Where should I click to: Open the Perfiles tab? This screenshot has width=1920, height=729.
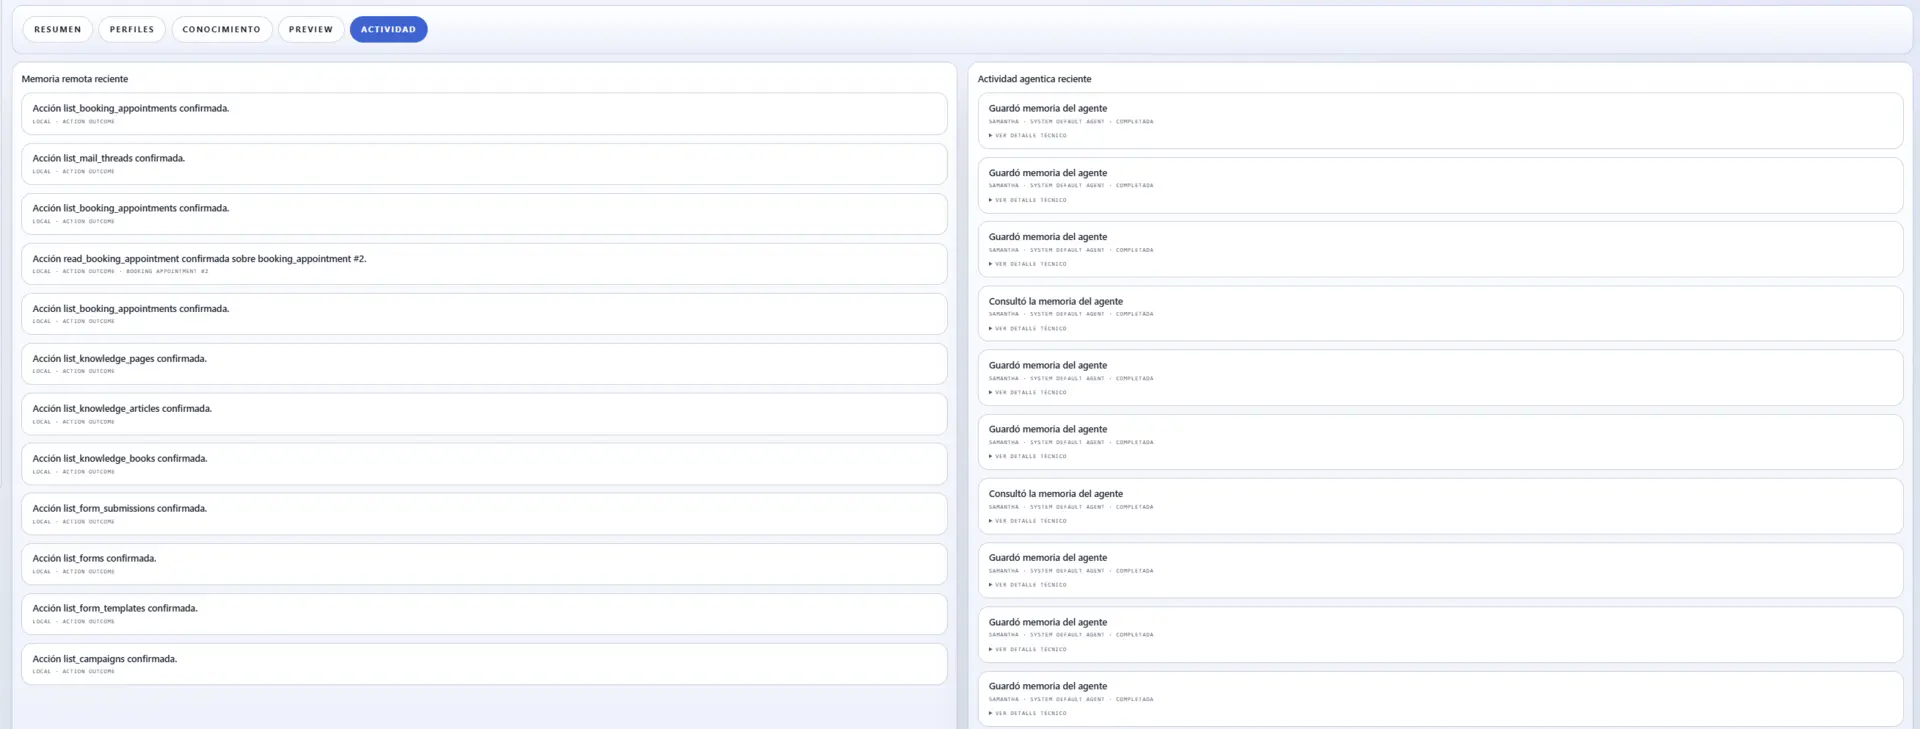tap(132, 30)
